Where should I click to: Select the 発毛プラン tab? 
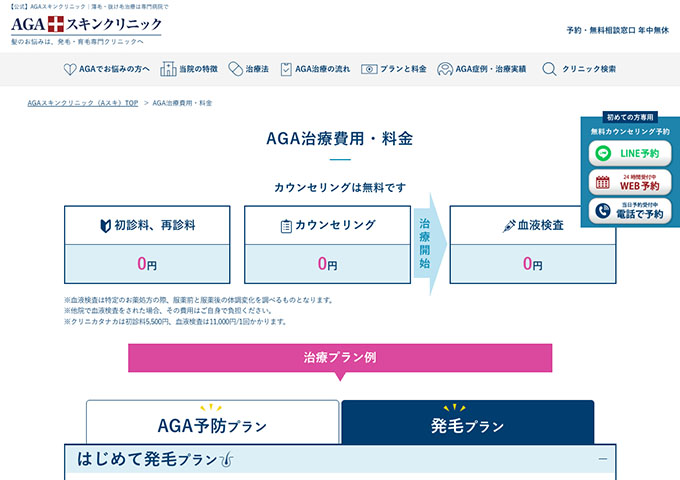[467, 424]
